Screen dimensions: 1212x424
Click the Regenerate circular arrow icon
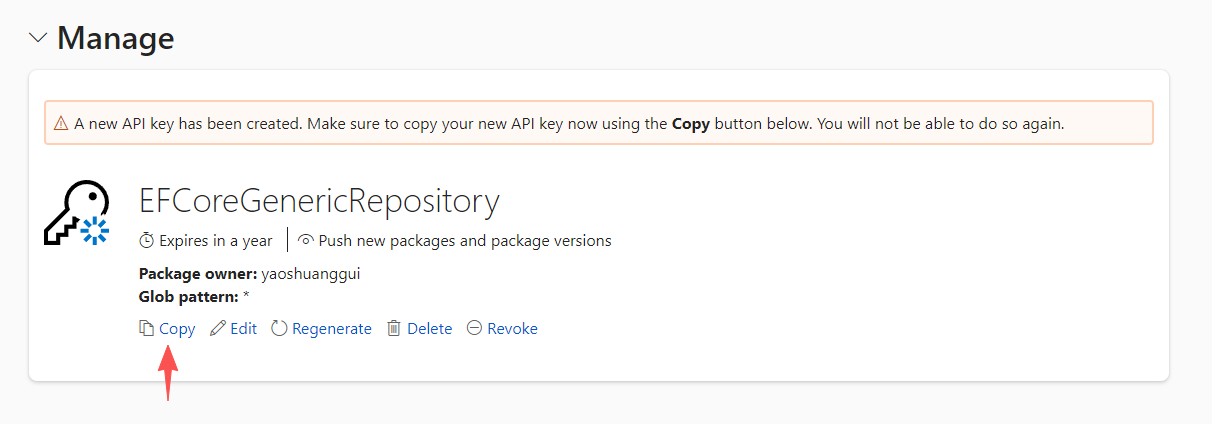(279, 328)
